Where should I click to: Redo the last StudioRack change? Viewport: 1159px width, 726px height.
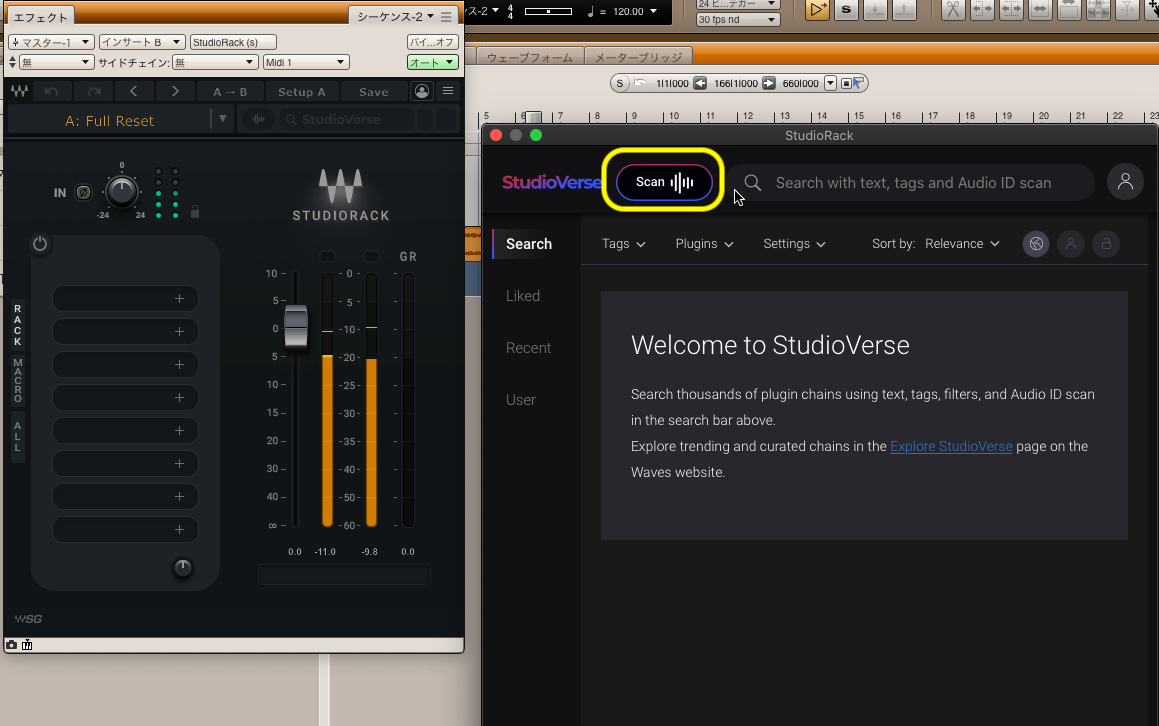tap(94, 92)
